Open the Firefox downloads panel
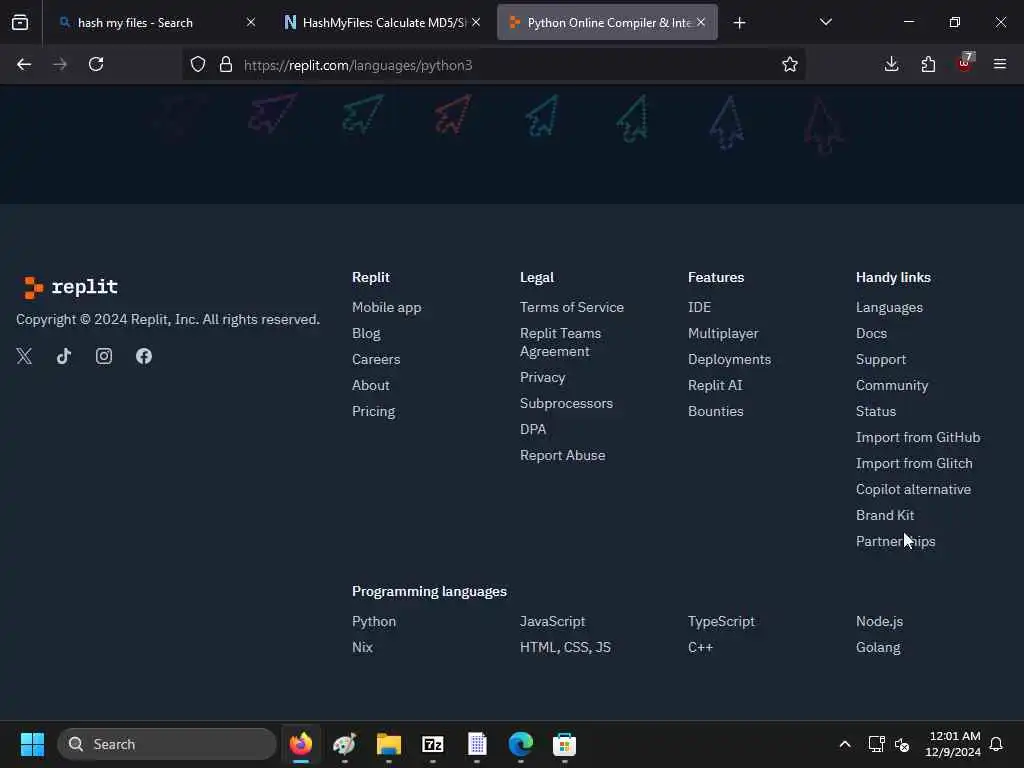 pyautogui.click(x=891, y=64)
